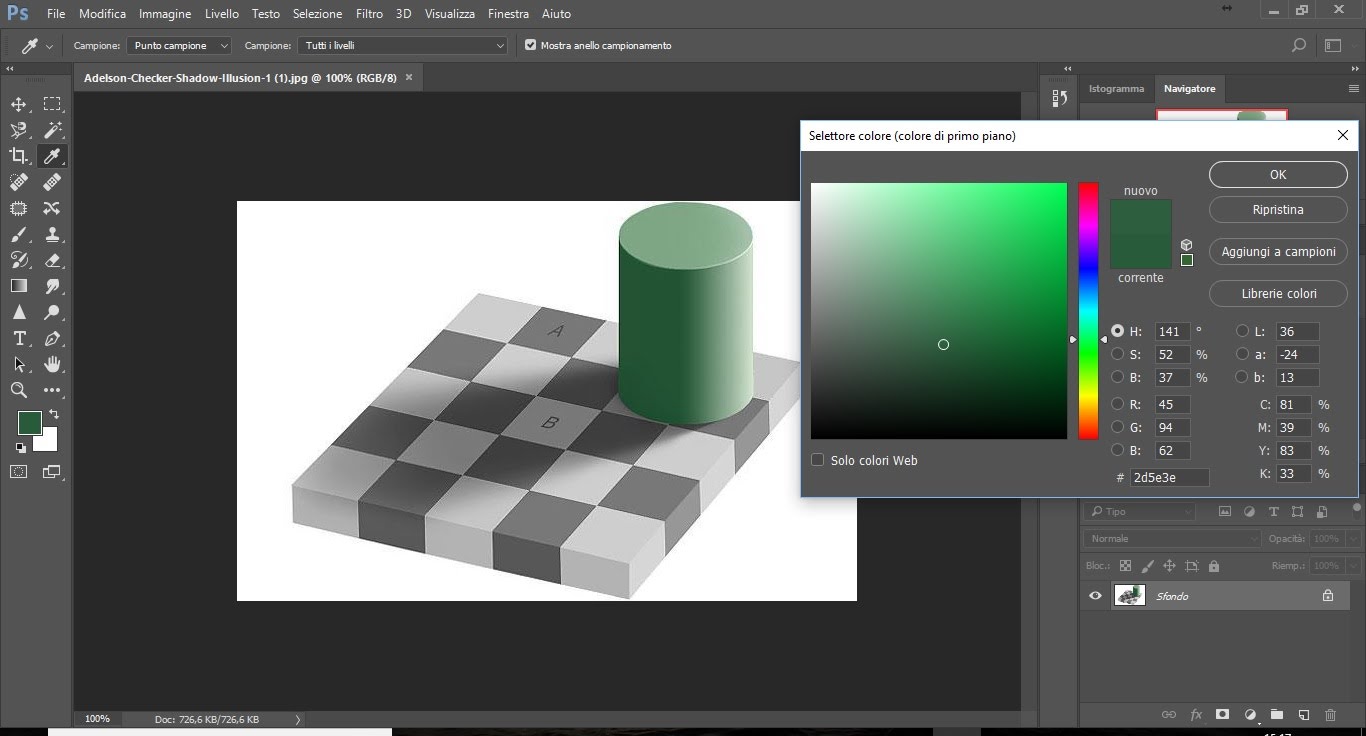Change the screen mode
Viewport: 1366px width, 736px height.
tap(51, 472)
